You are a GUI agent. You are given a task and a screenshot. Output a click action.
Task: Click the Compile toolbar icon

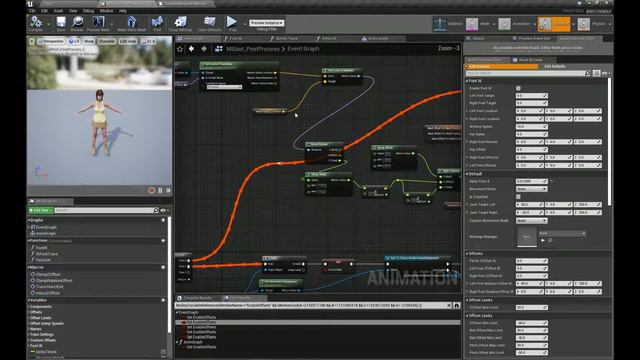[36, 22]
